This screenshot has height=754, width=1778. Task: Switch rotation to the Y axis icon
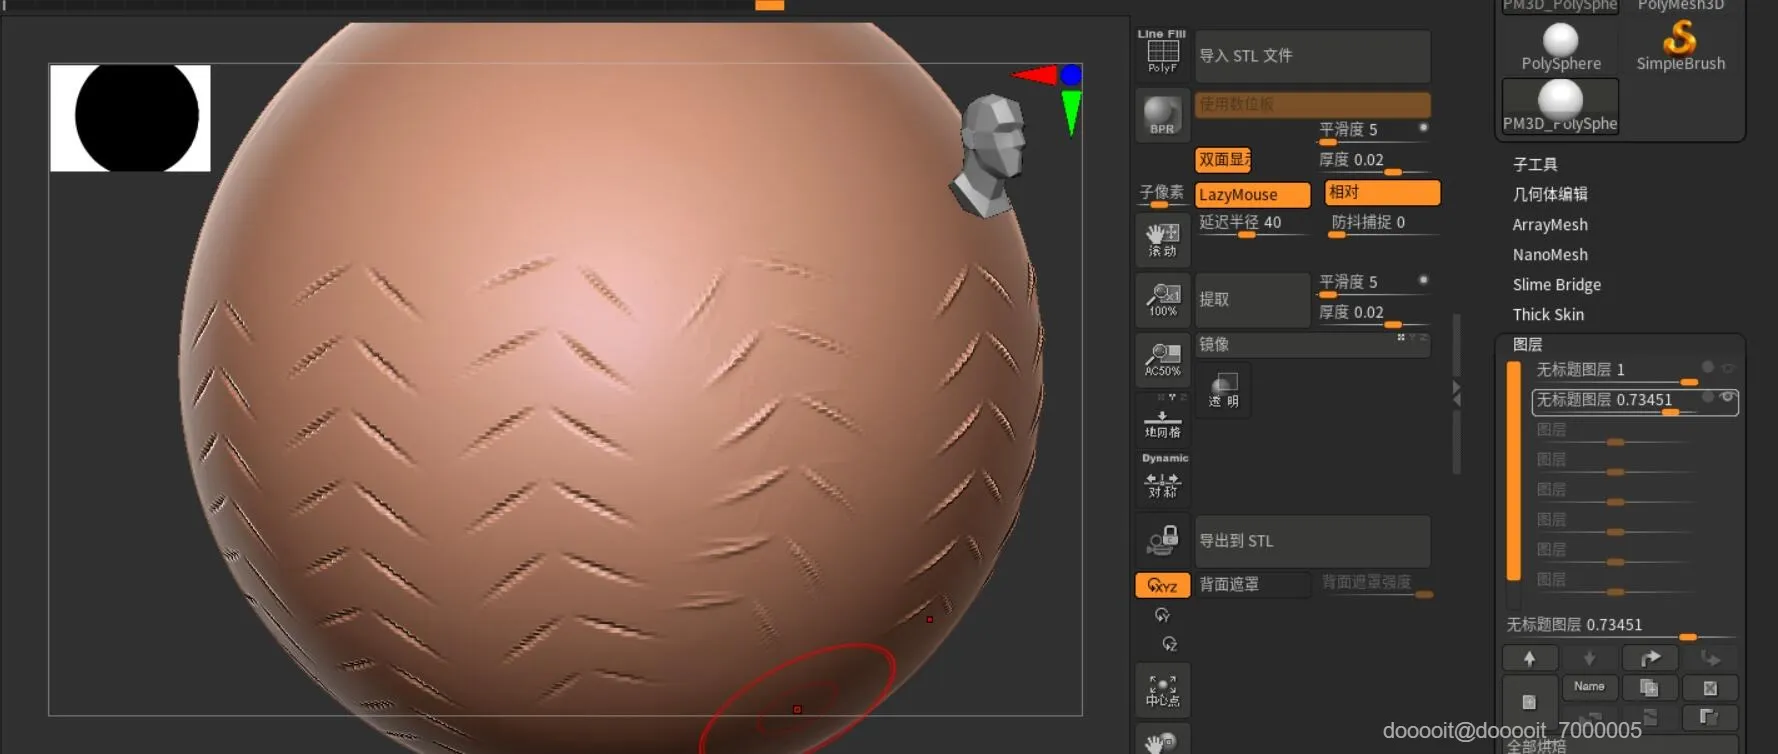1162,615
